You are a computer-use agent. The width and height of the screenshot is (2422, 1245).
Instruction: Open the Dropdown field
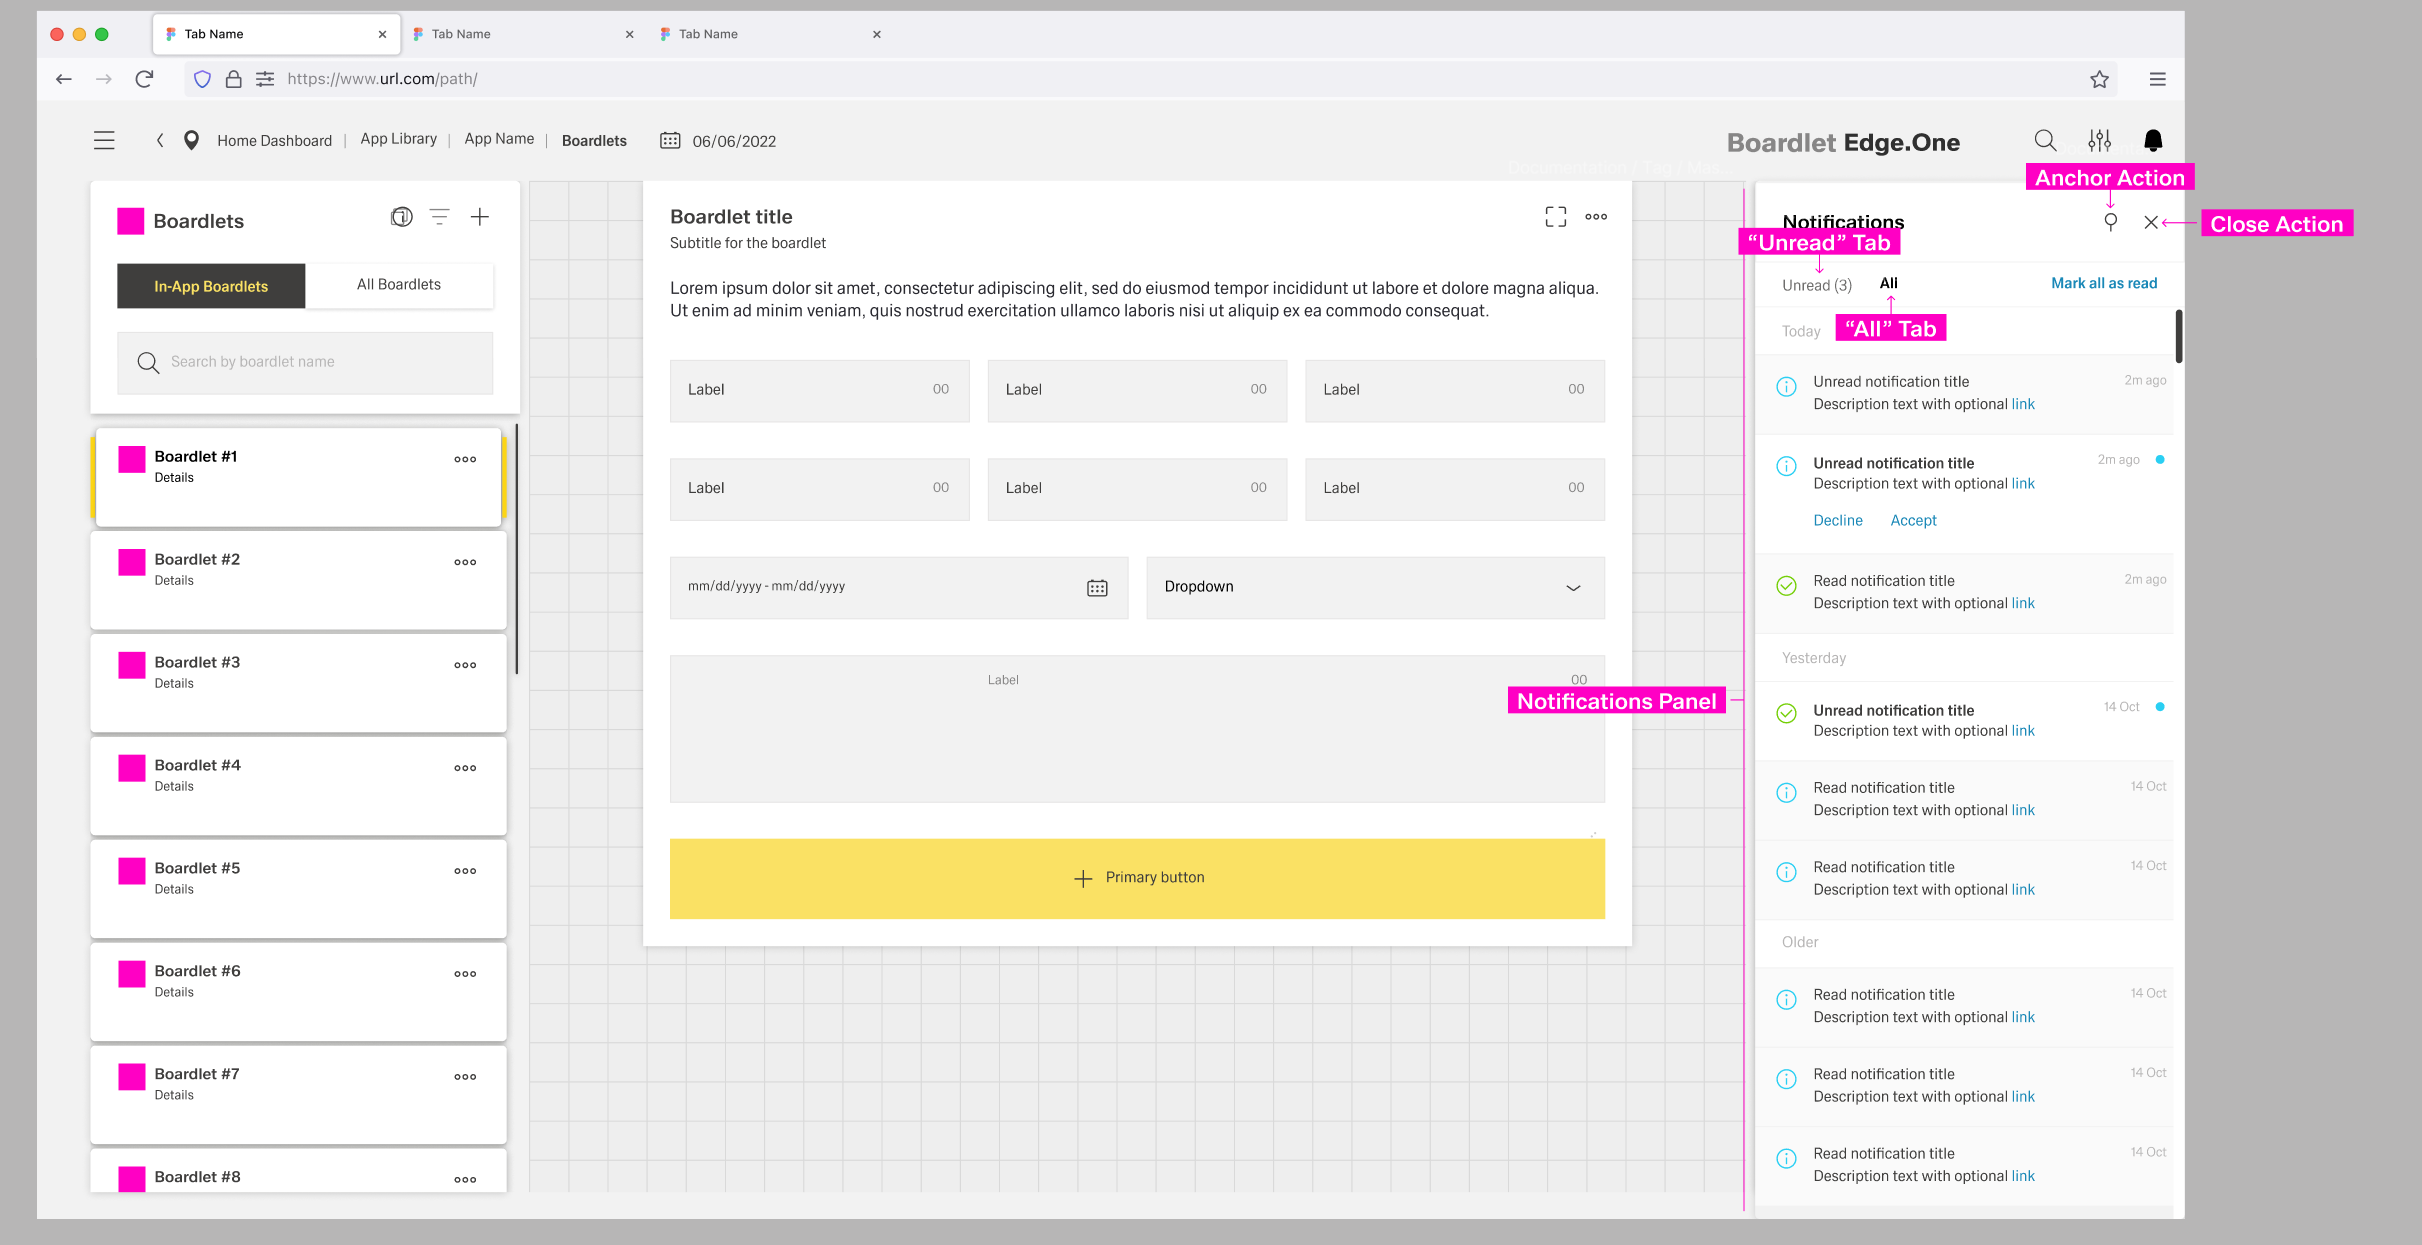point(1375,587)
